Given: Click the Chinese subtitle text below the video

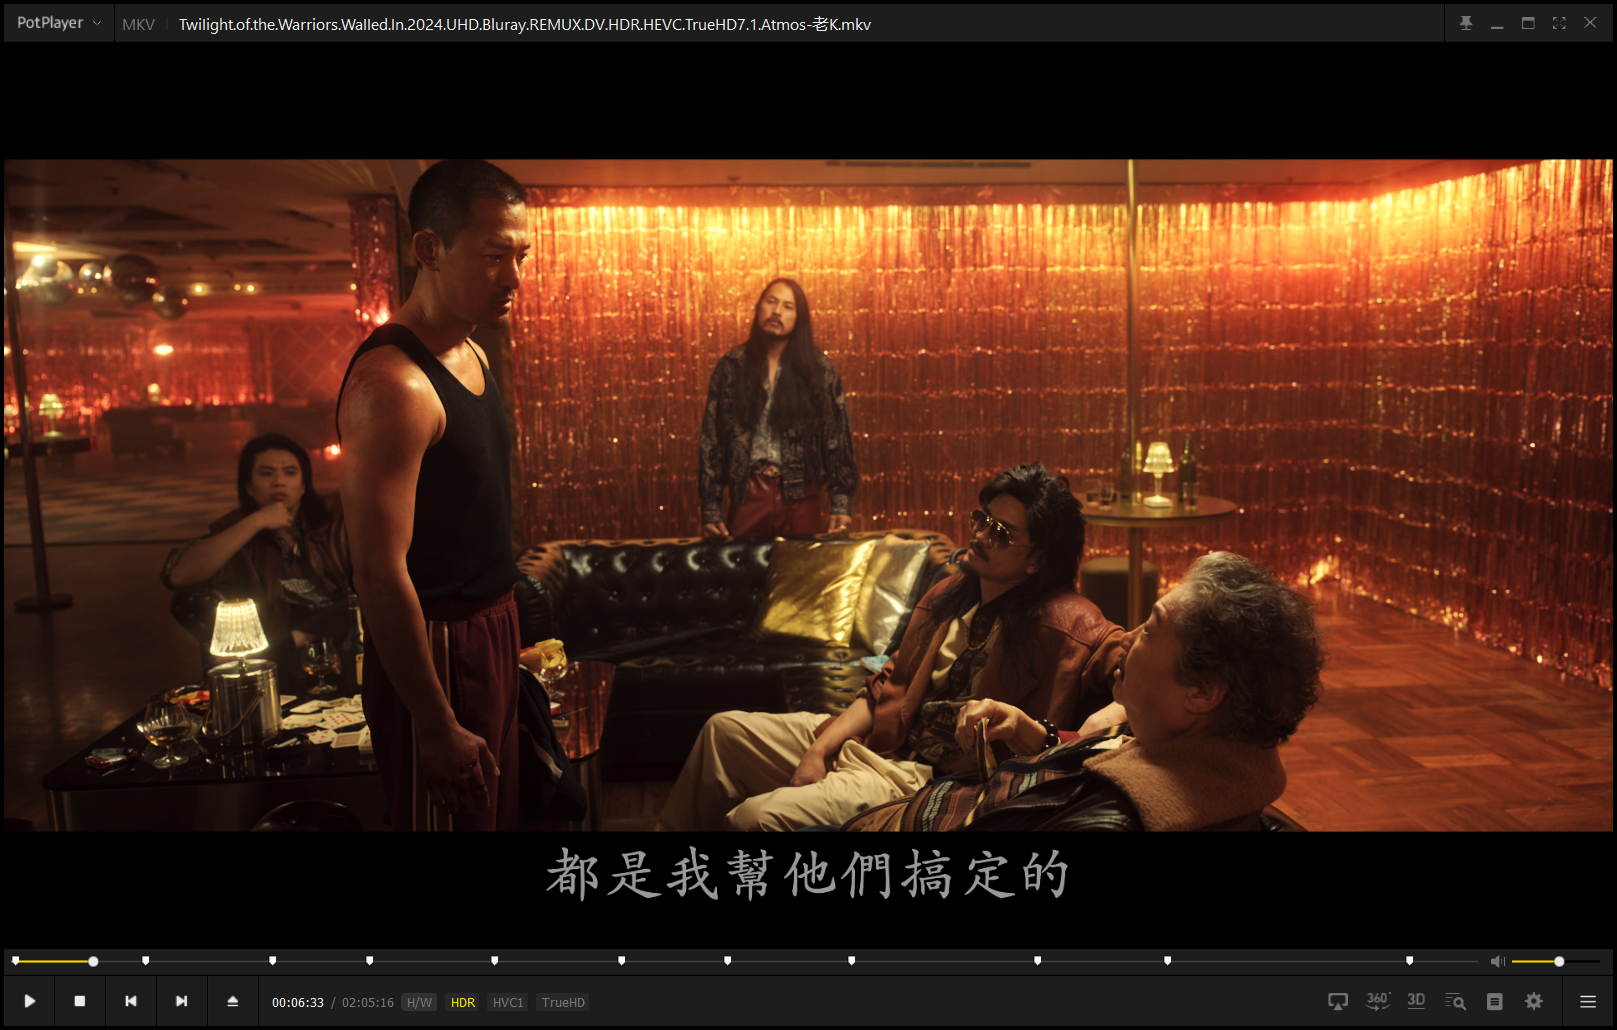Looking at the screenshot, I should (808, 874).
